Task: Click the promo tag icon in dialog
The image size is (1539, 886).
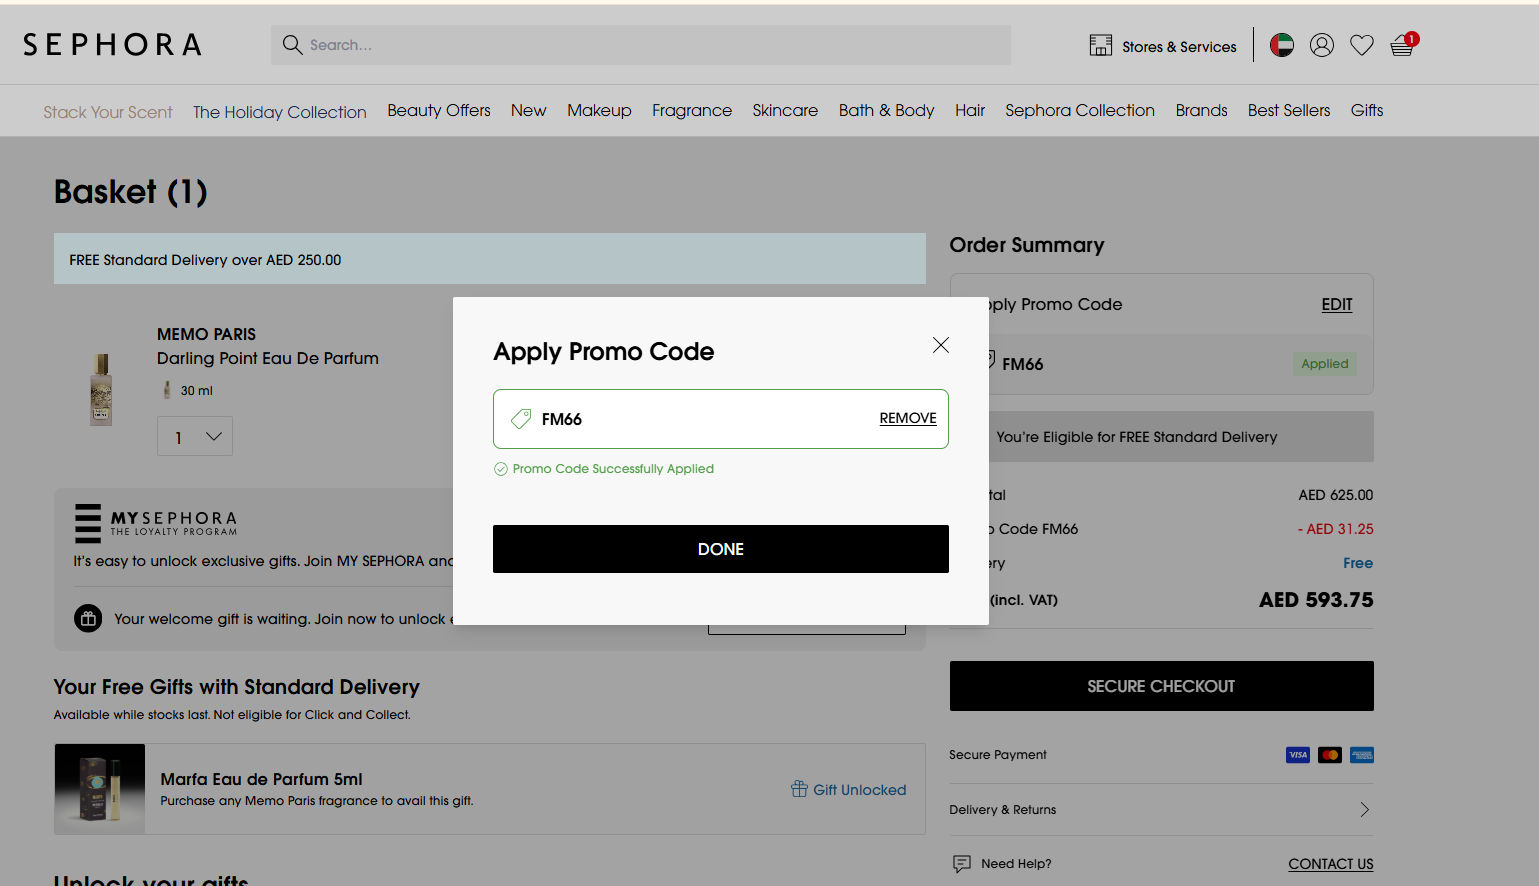Action: [x=521, y=419]
